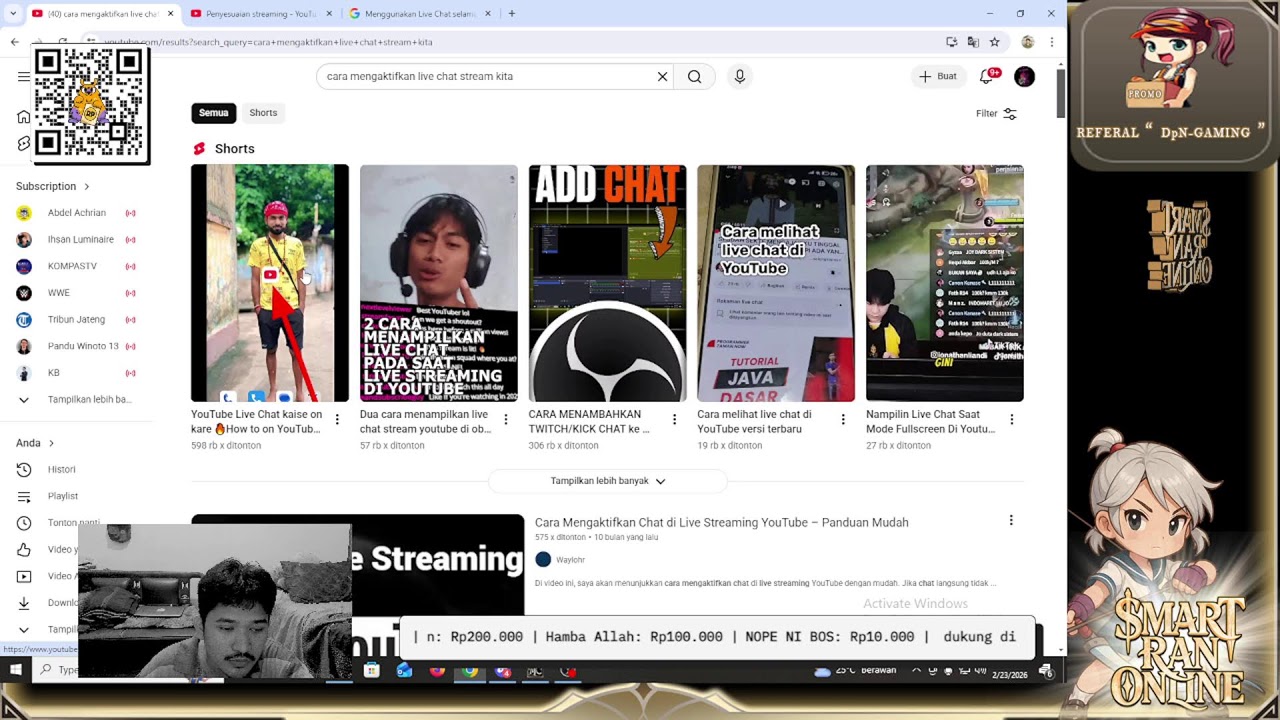The width and height of the screenshot is (1280, 720).
Task: Bookmark this page with the star icon
Action: (994, 42)
